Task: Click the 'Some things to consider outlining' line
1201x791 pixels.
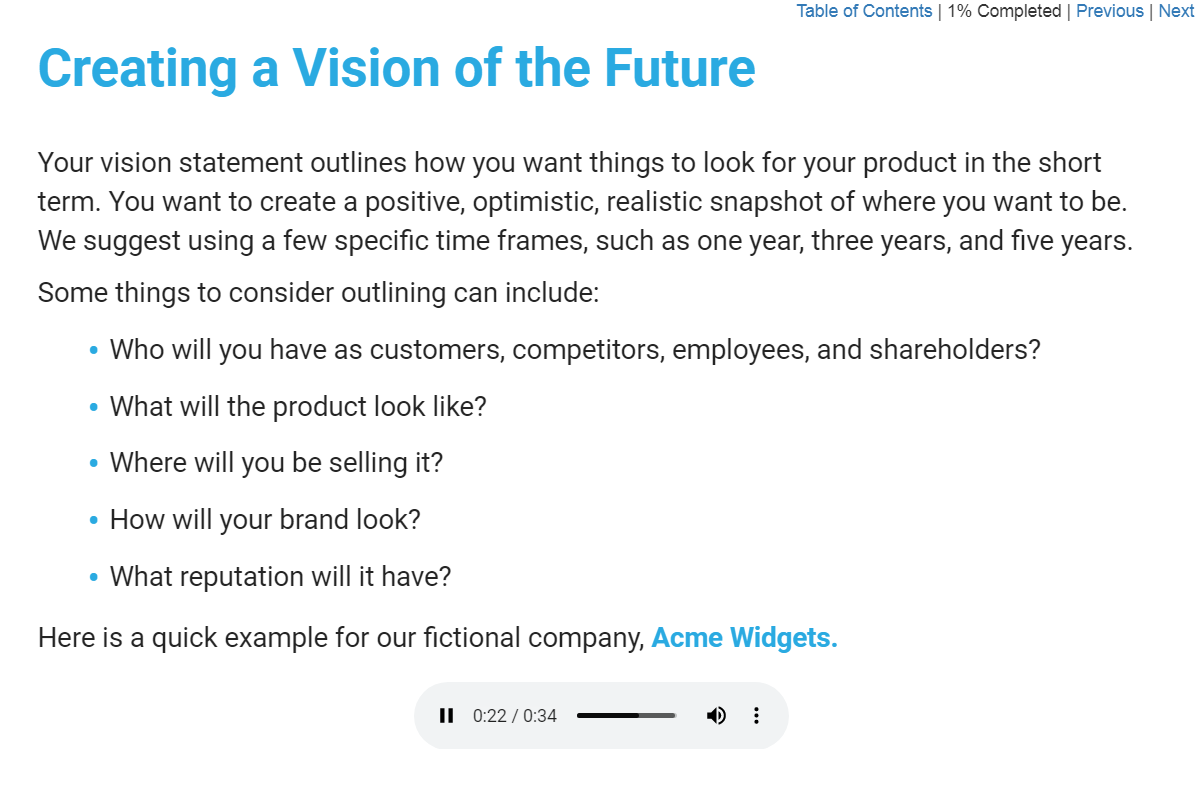Action: (318, 293)
